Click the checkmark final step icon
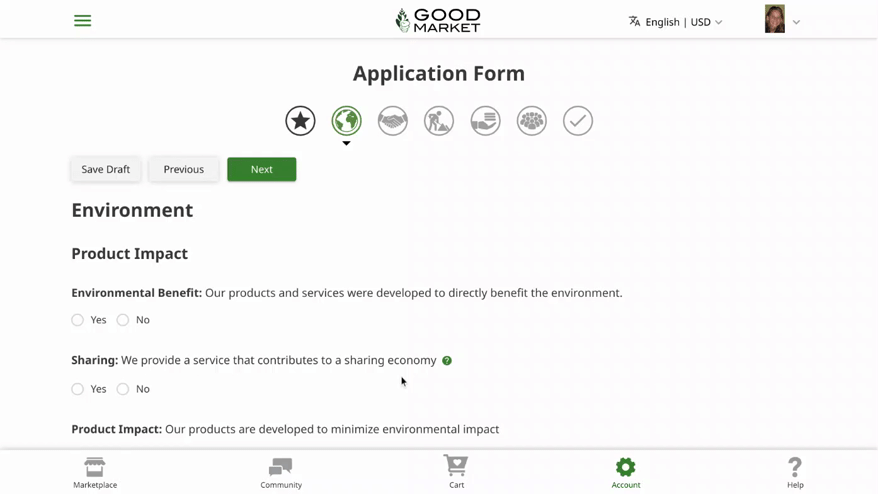The height and width of the screenshot is (494, 878). click(578, 121)
